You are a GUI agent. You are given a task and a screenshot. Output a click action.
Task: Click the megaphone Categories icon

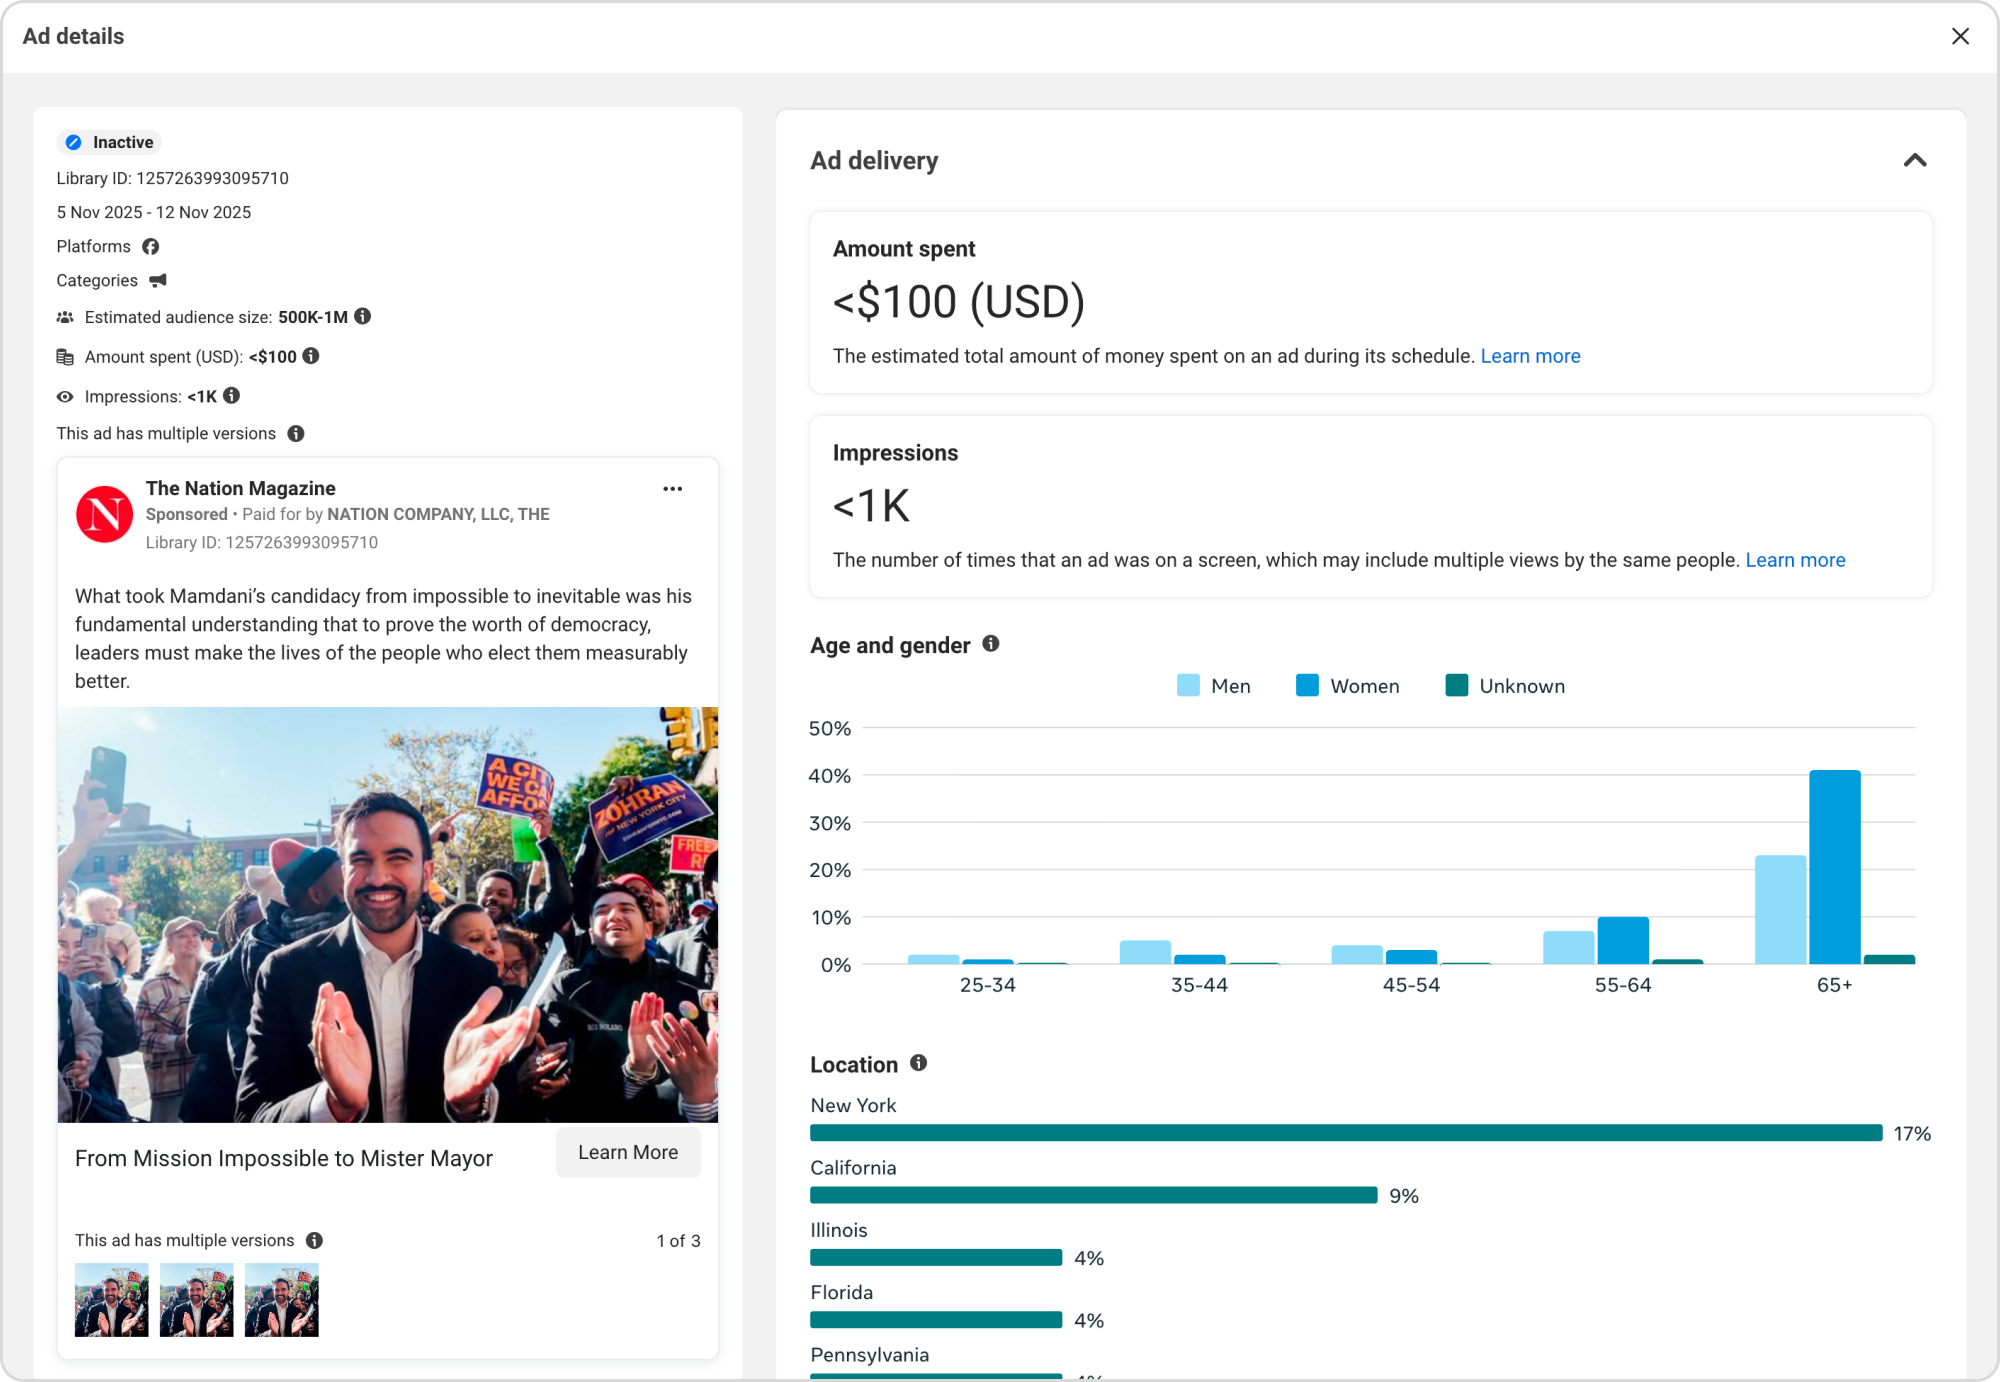pyautogui.click(x=158, y=281)
